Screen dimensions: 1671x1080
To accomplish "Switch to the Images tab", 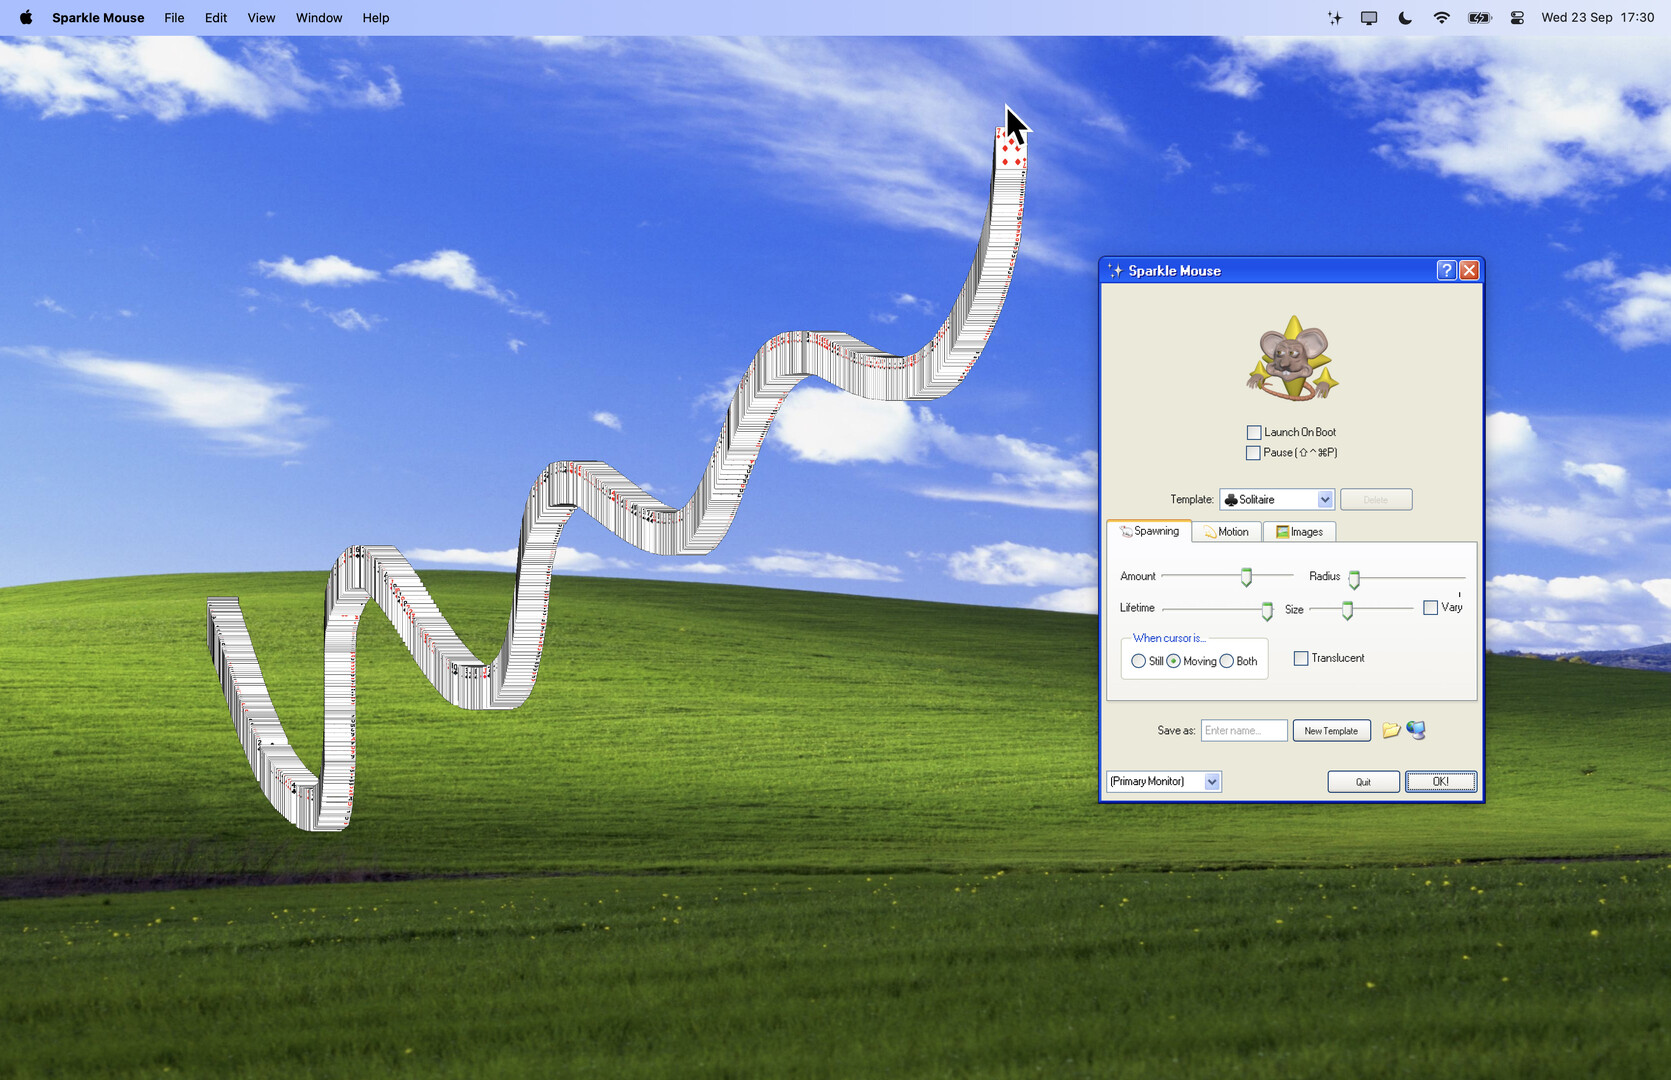I will point(1299,532).
